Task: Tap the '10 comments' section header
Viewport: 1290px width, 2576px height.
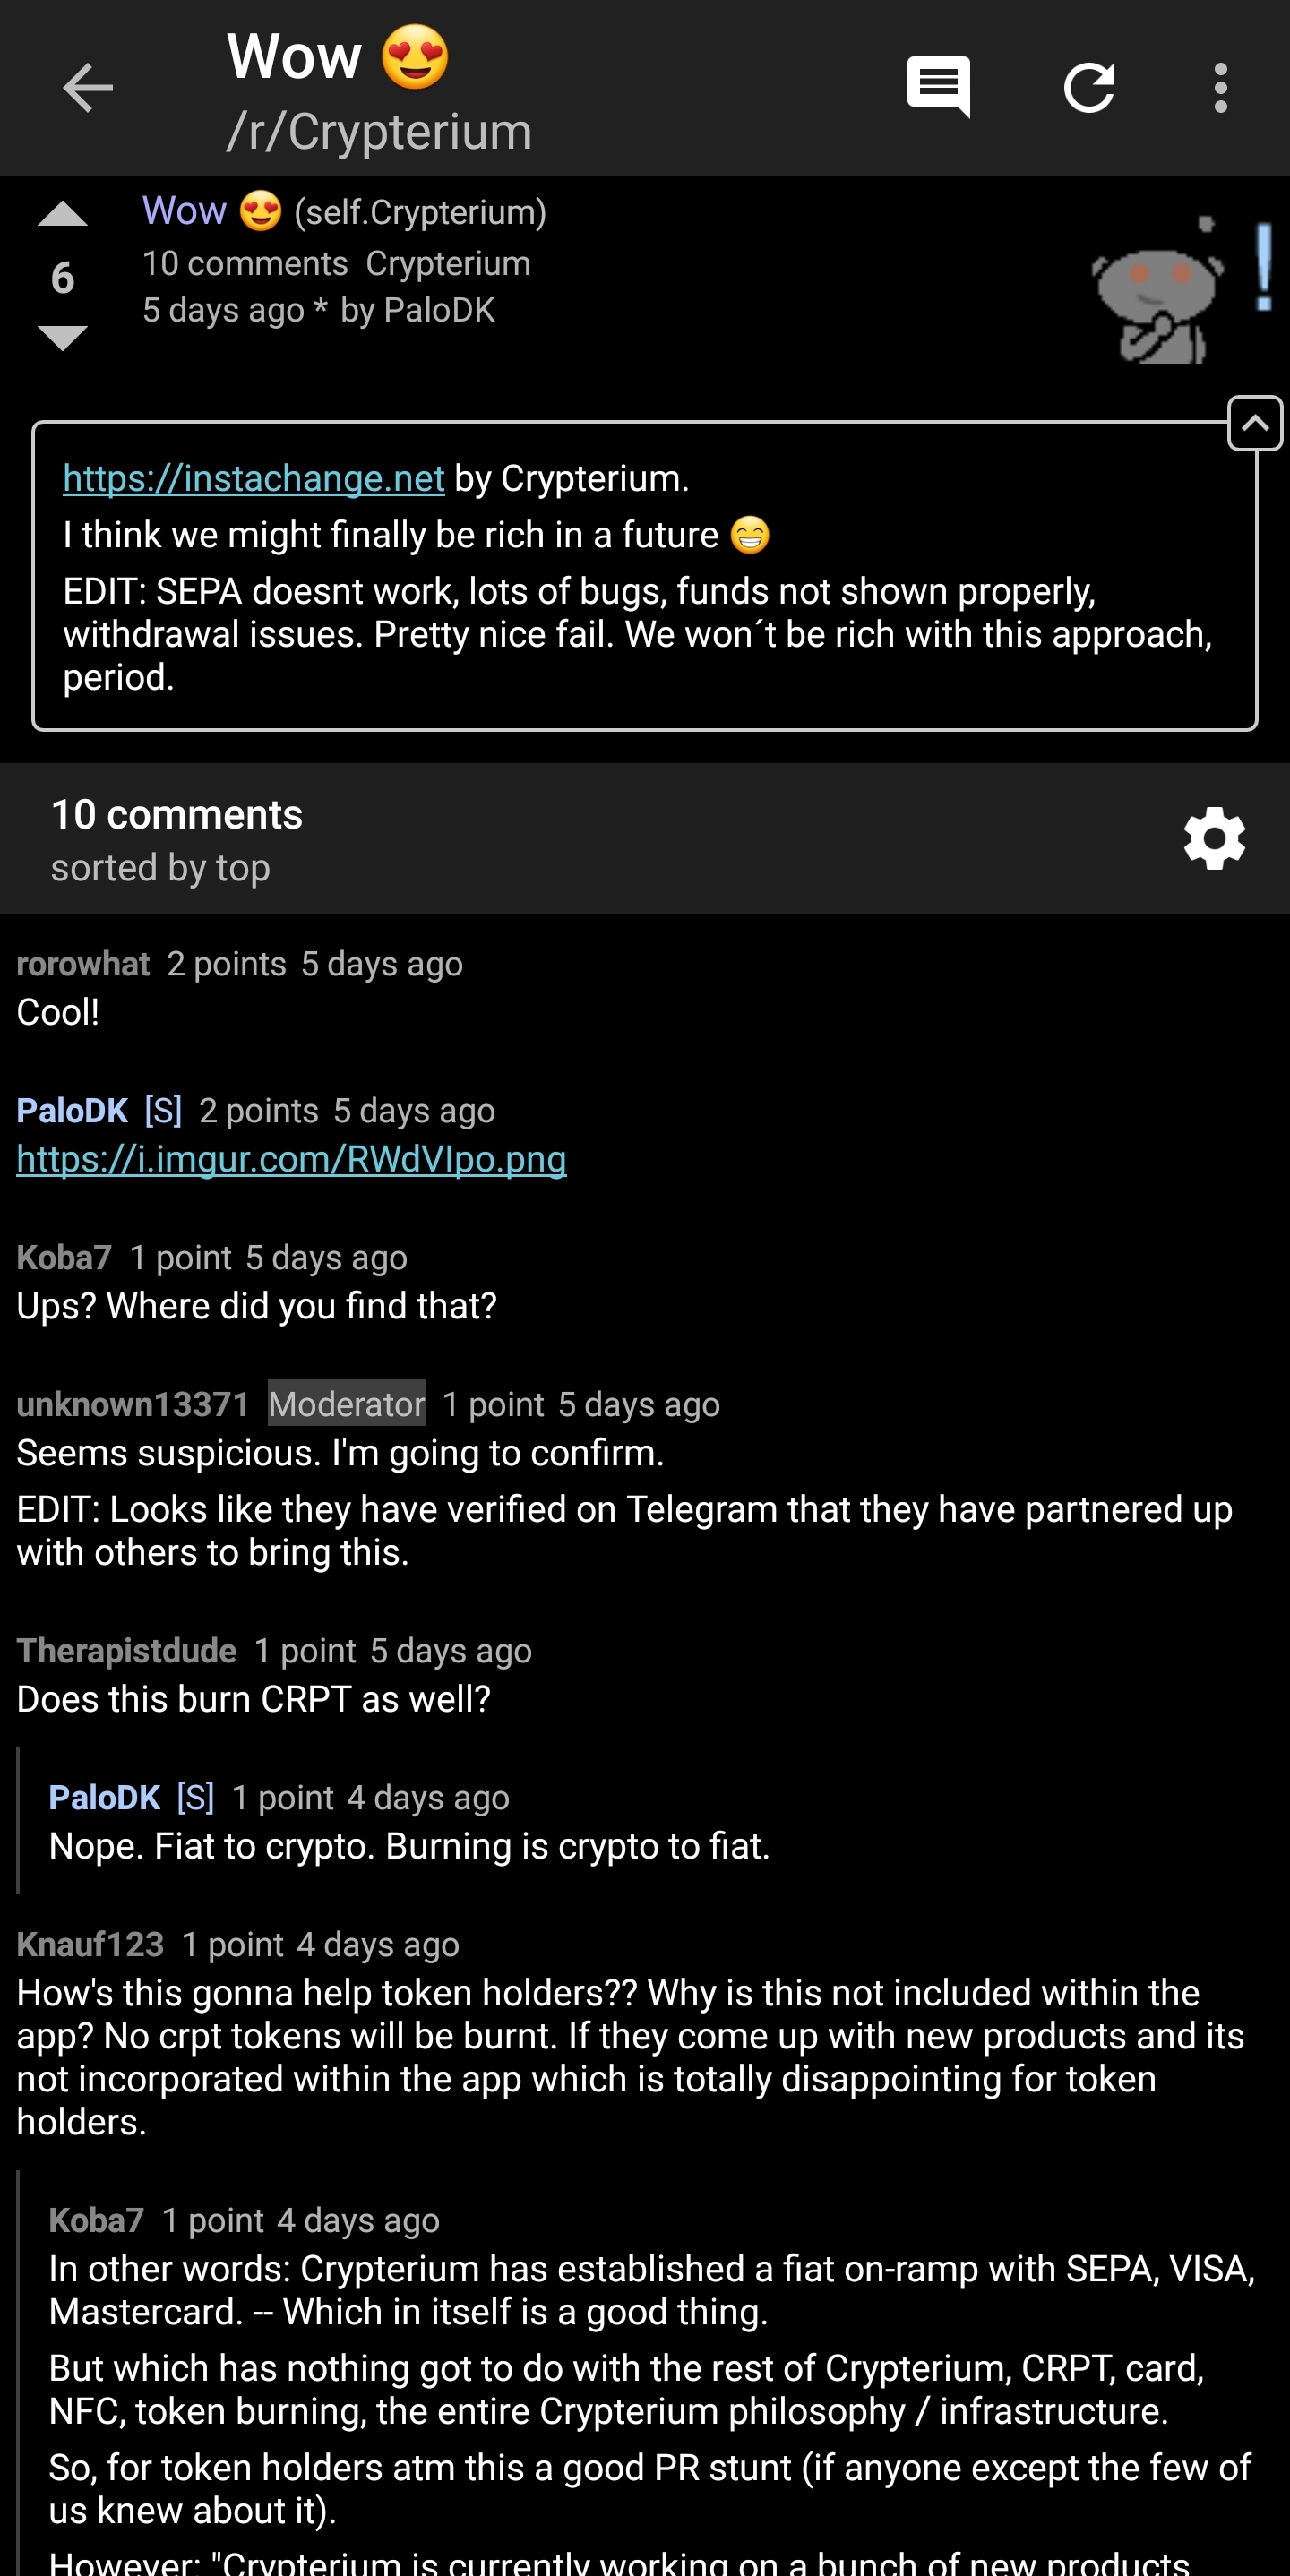Action: point(177,813)
